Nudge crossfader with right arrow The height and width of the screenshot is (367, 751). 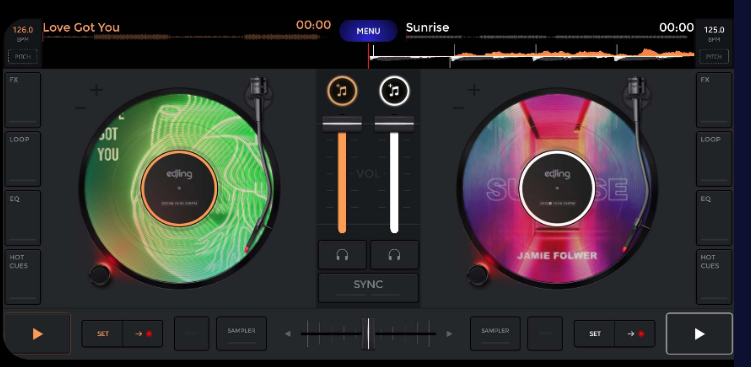(x=449, y=333)
